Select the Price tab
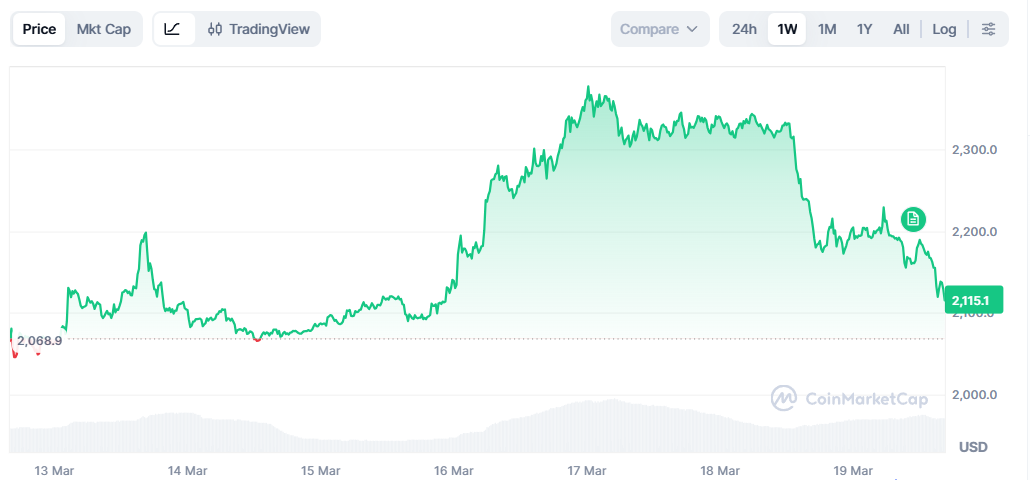Screen dimensions: 1030x480 40,29
